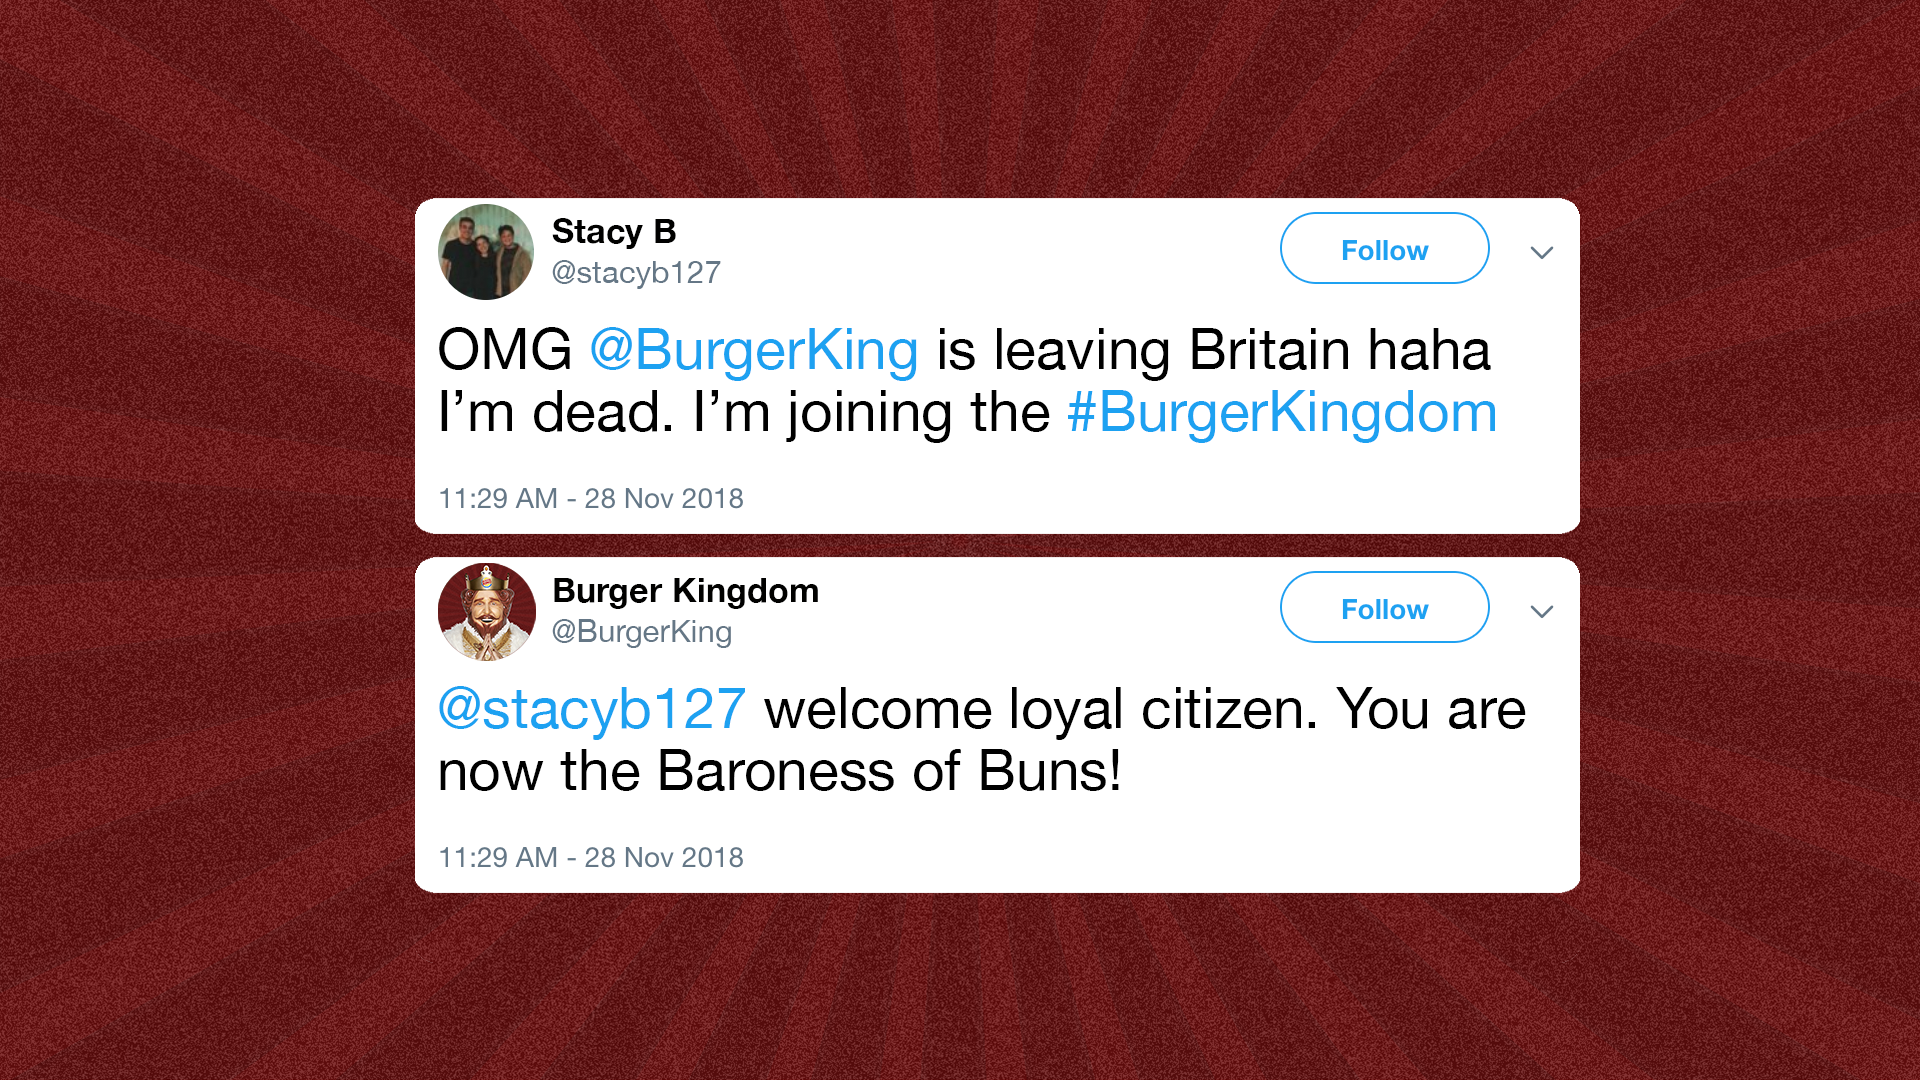Open Stacy B's profile picture

[486, 252]
